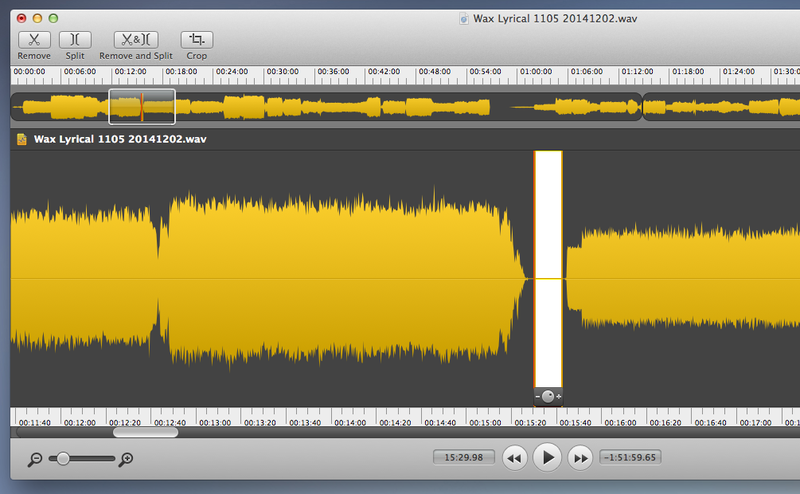Click the zoom slider knob
This screenshot has width=800, height=494.
click(x=63, y=458)
